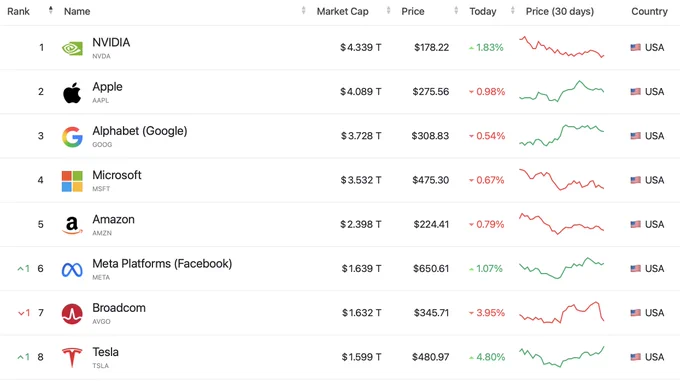Sort by Market Cap arrow
The height and width of the screenshot is (385, 680).
pyautogui.click(x=388, y=10)
